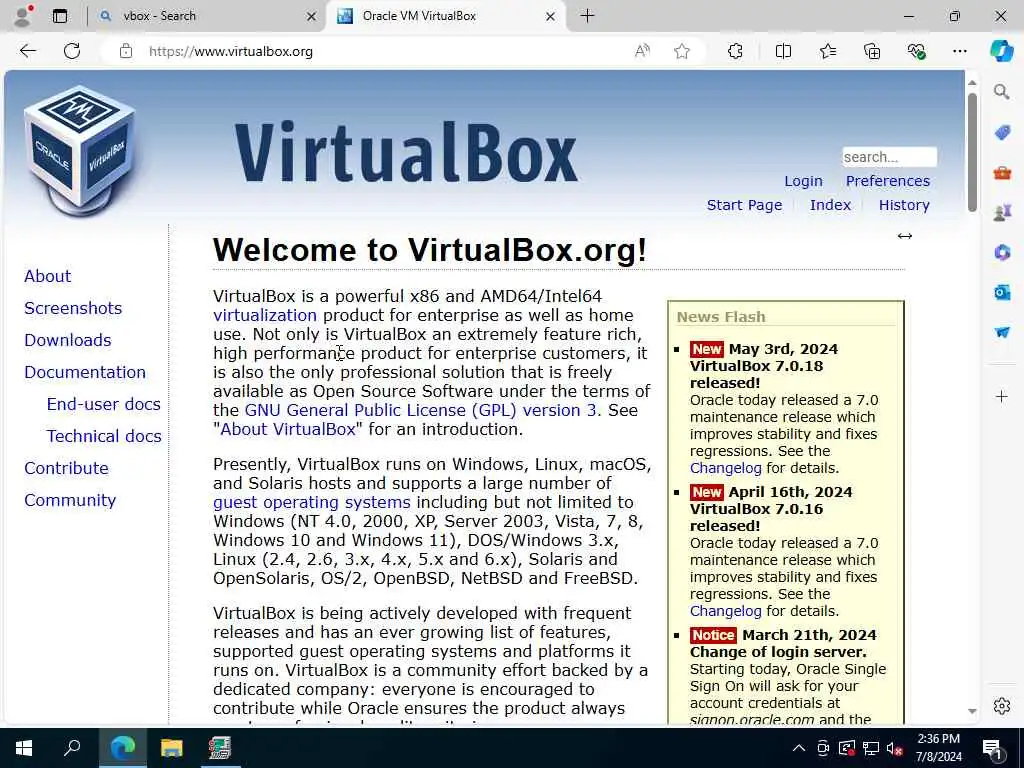Switch to the vbox - Search tab
The width and height of the screenshot is (1024, 768).
[x=208, y=16]
